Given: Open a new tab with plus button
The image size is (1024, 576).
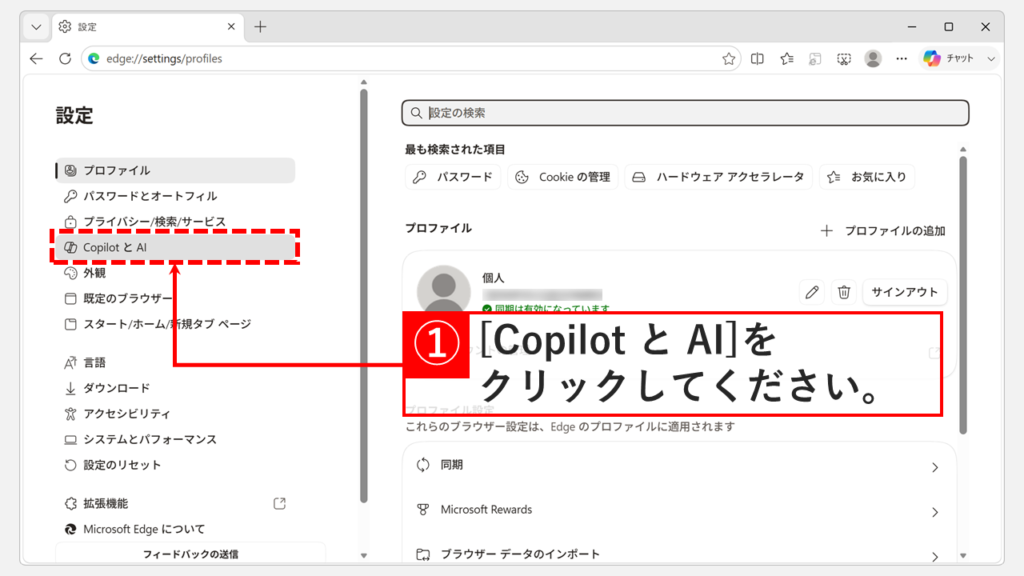Looking at the screenshot, I should point(261,27).
